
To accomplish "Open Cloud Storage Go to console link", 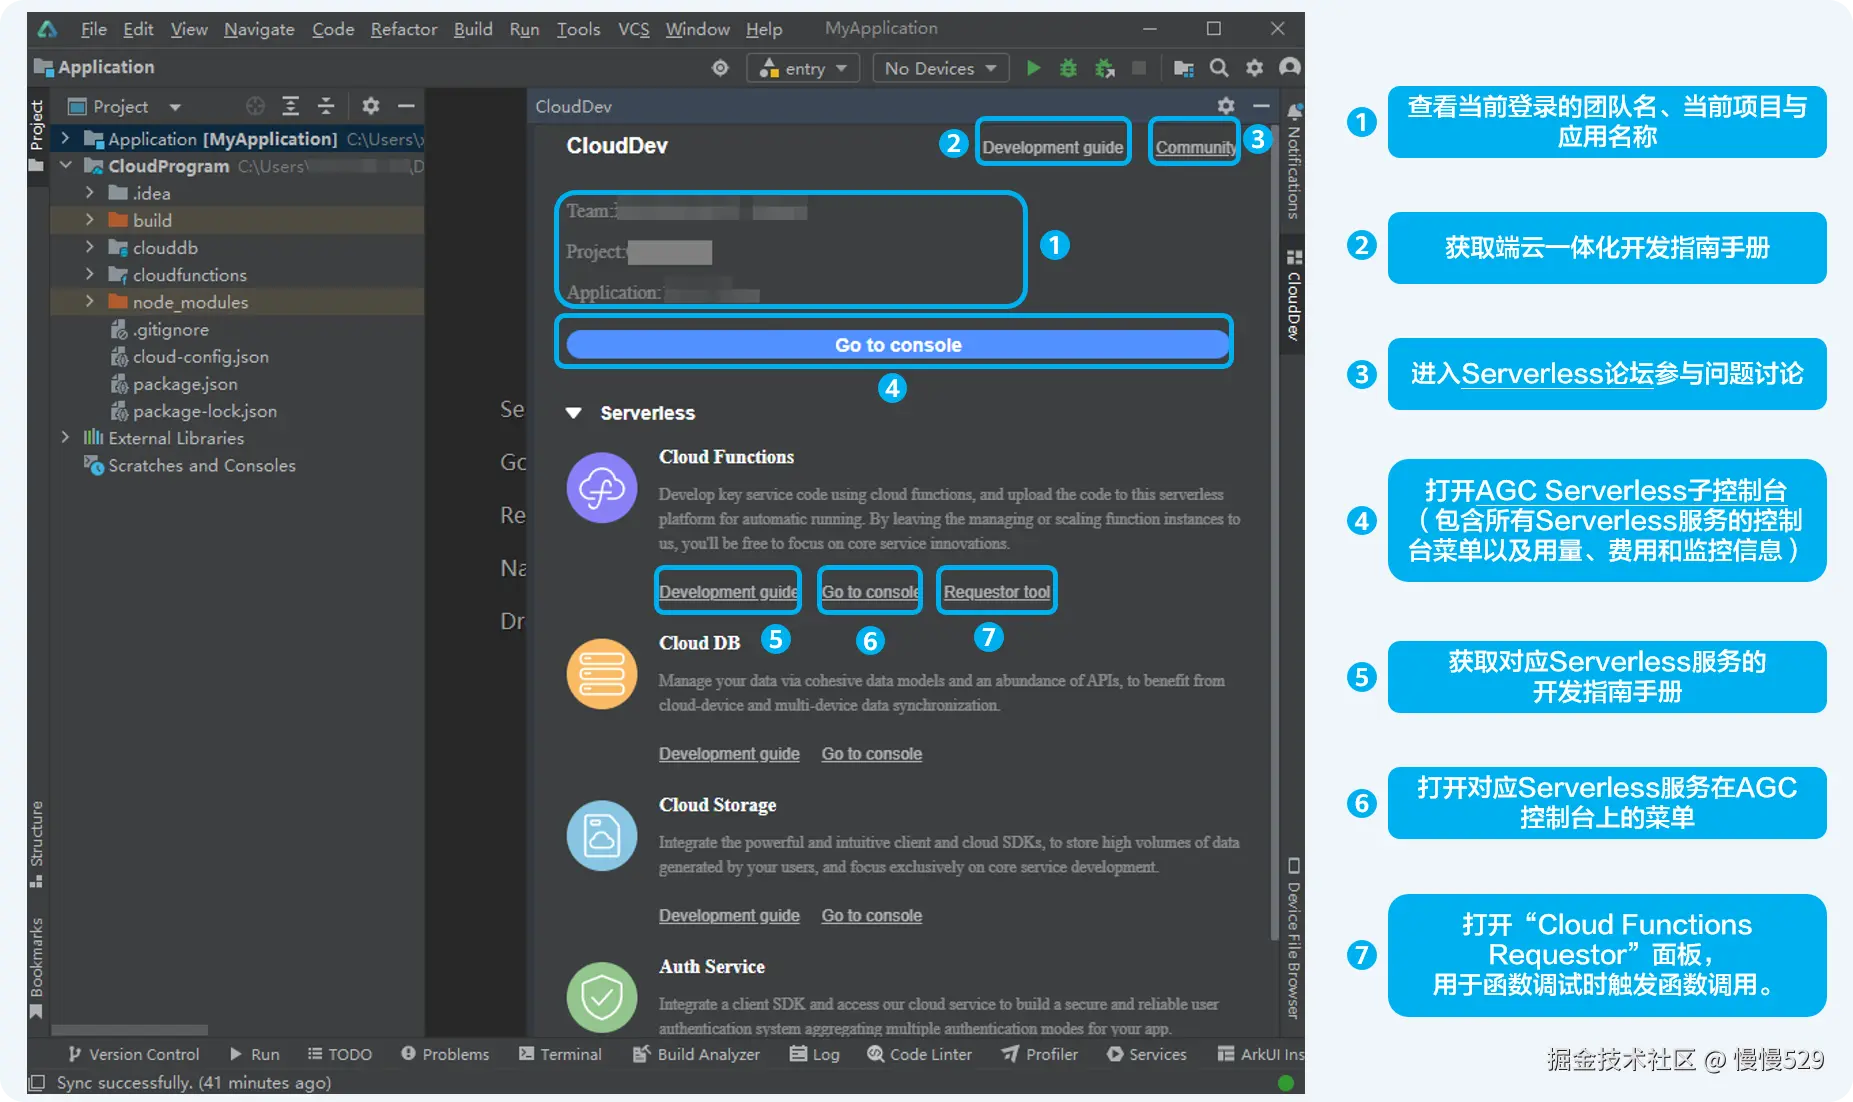I will 871,916.
